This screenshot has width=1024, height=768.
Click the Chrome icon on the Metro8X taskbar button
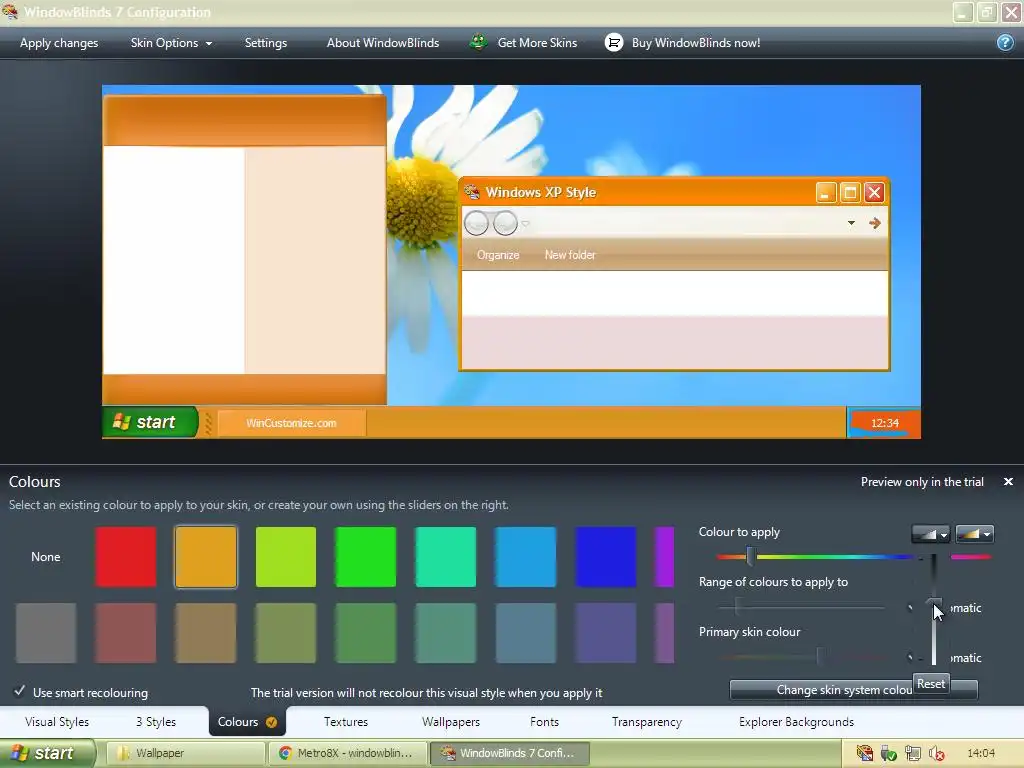point(285,753)
